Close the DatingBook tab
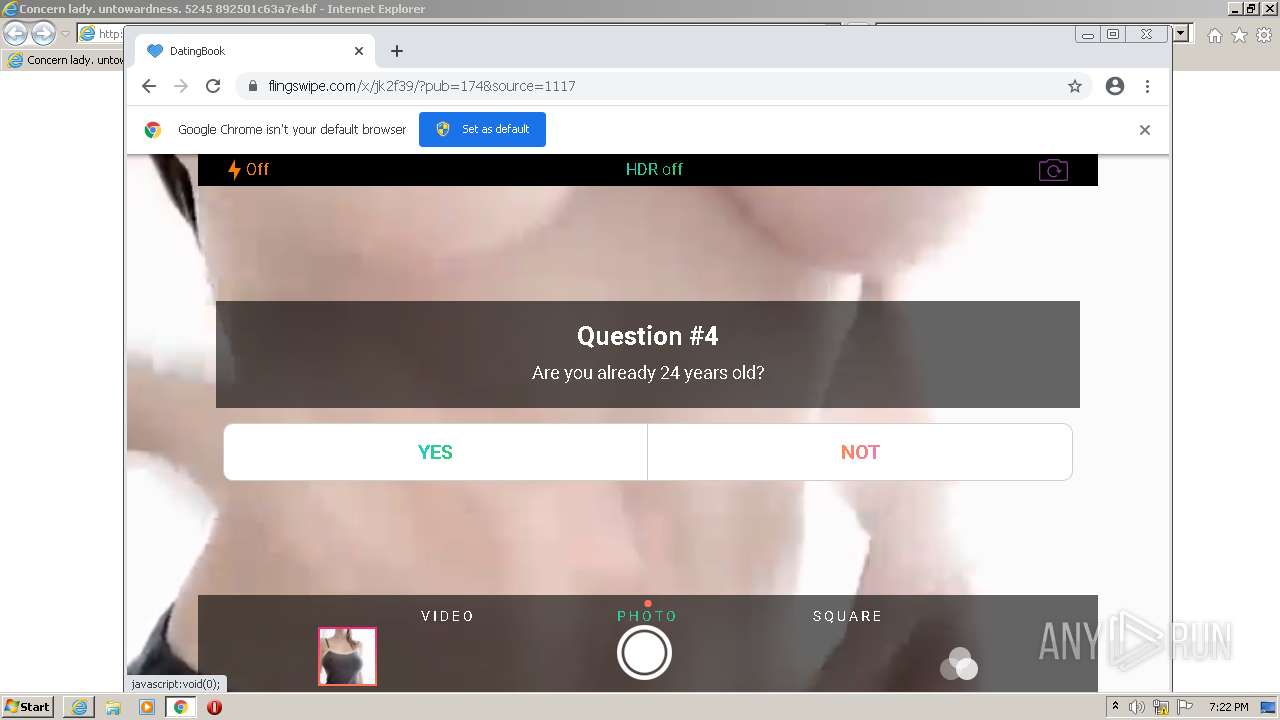Viewport: 1280px width, 720px height. (359, 51)
